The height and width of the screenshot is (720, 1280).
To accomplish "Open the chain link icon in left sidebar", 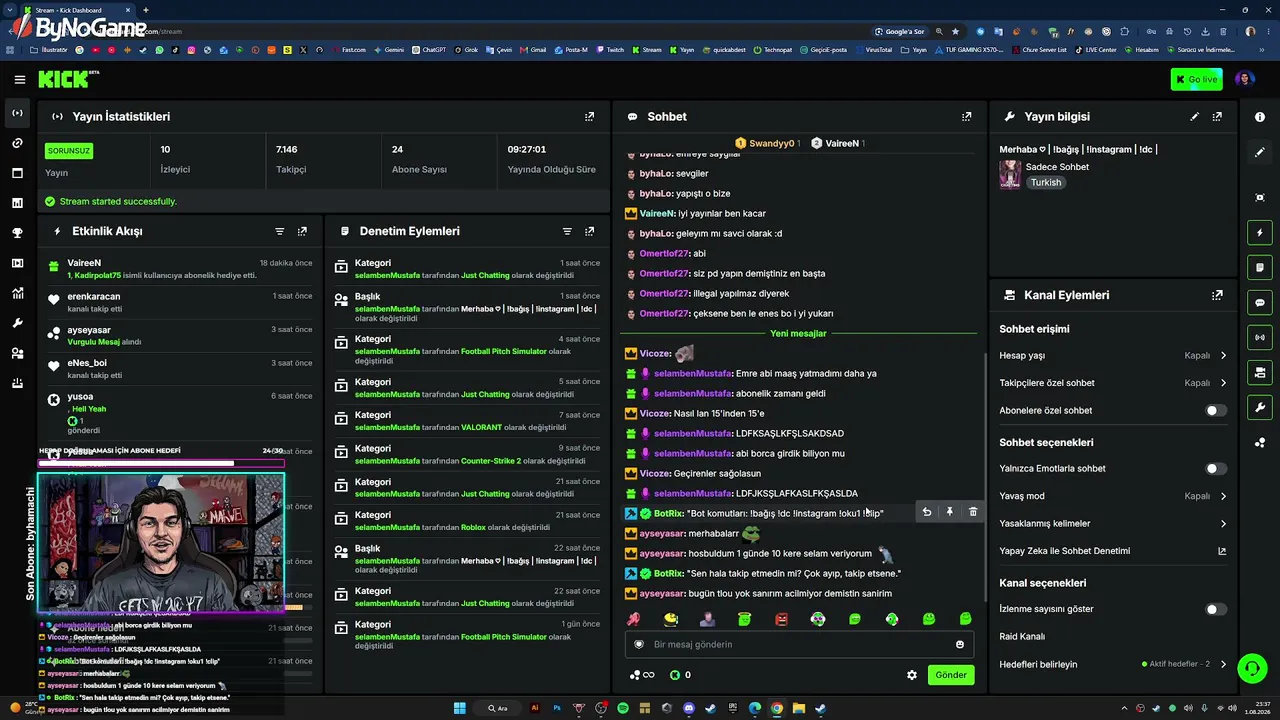I will (x=17, y=143).
